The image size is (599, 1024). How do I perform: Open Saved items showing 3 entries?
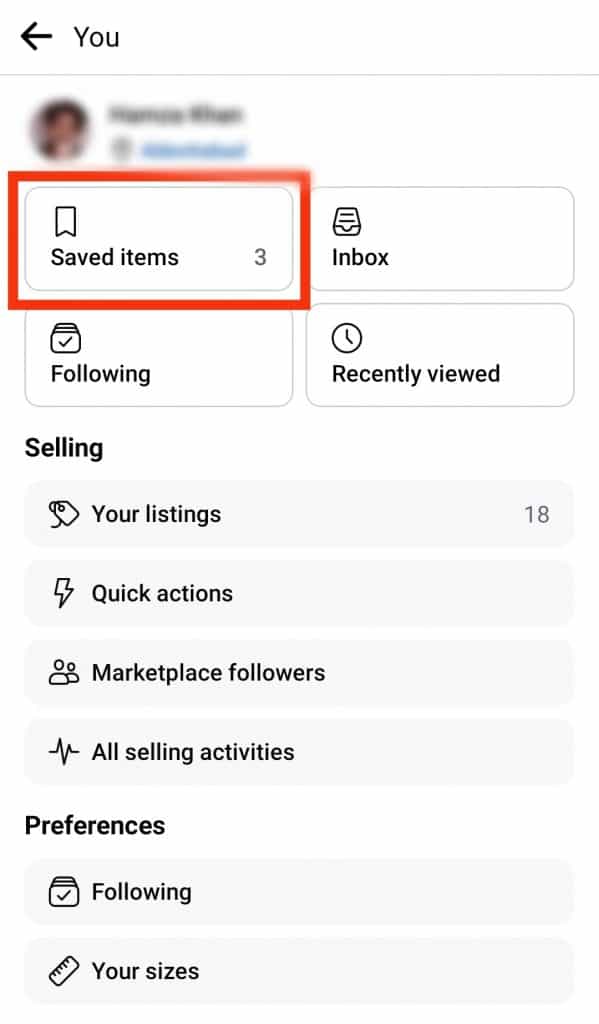pyautogui.click(x=157, y=238)
